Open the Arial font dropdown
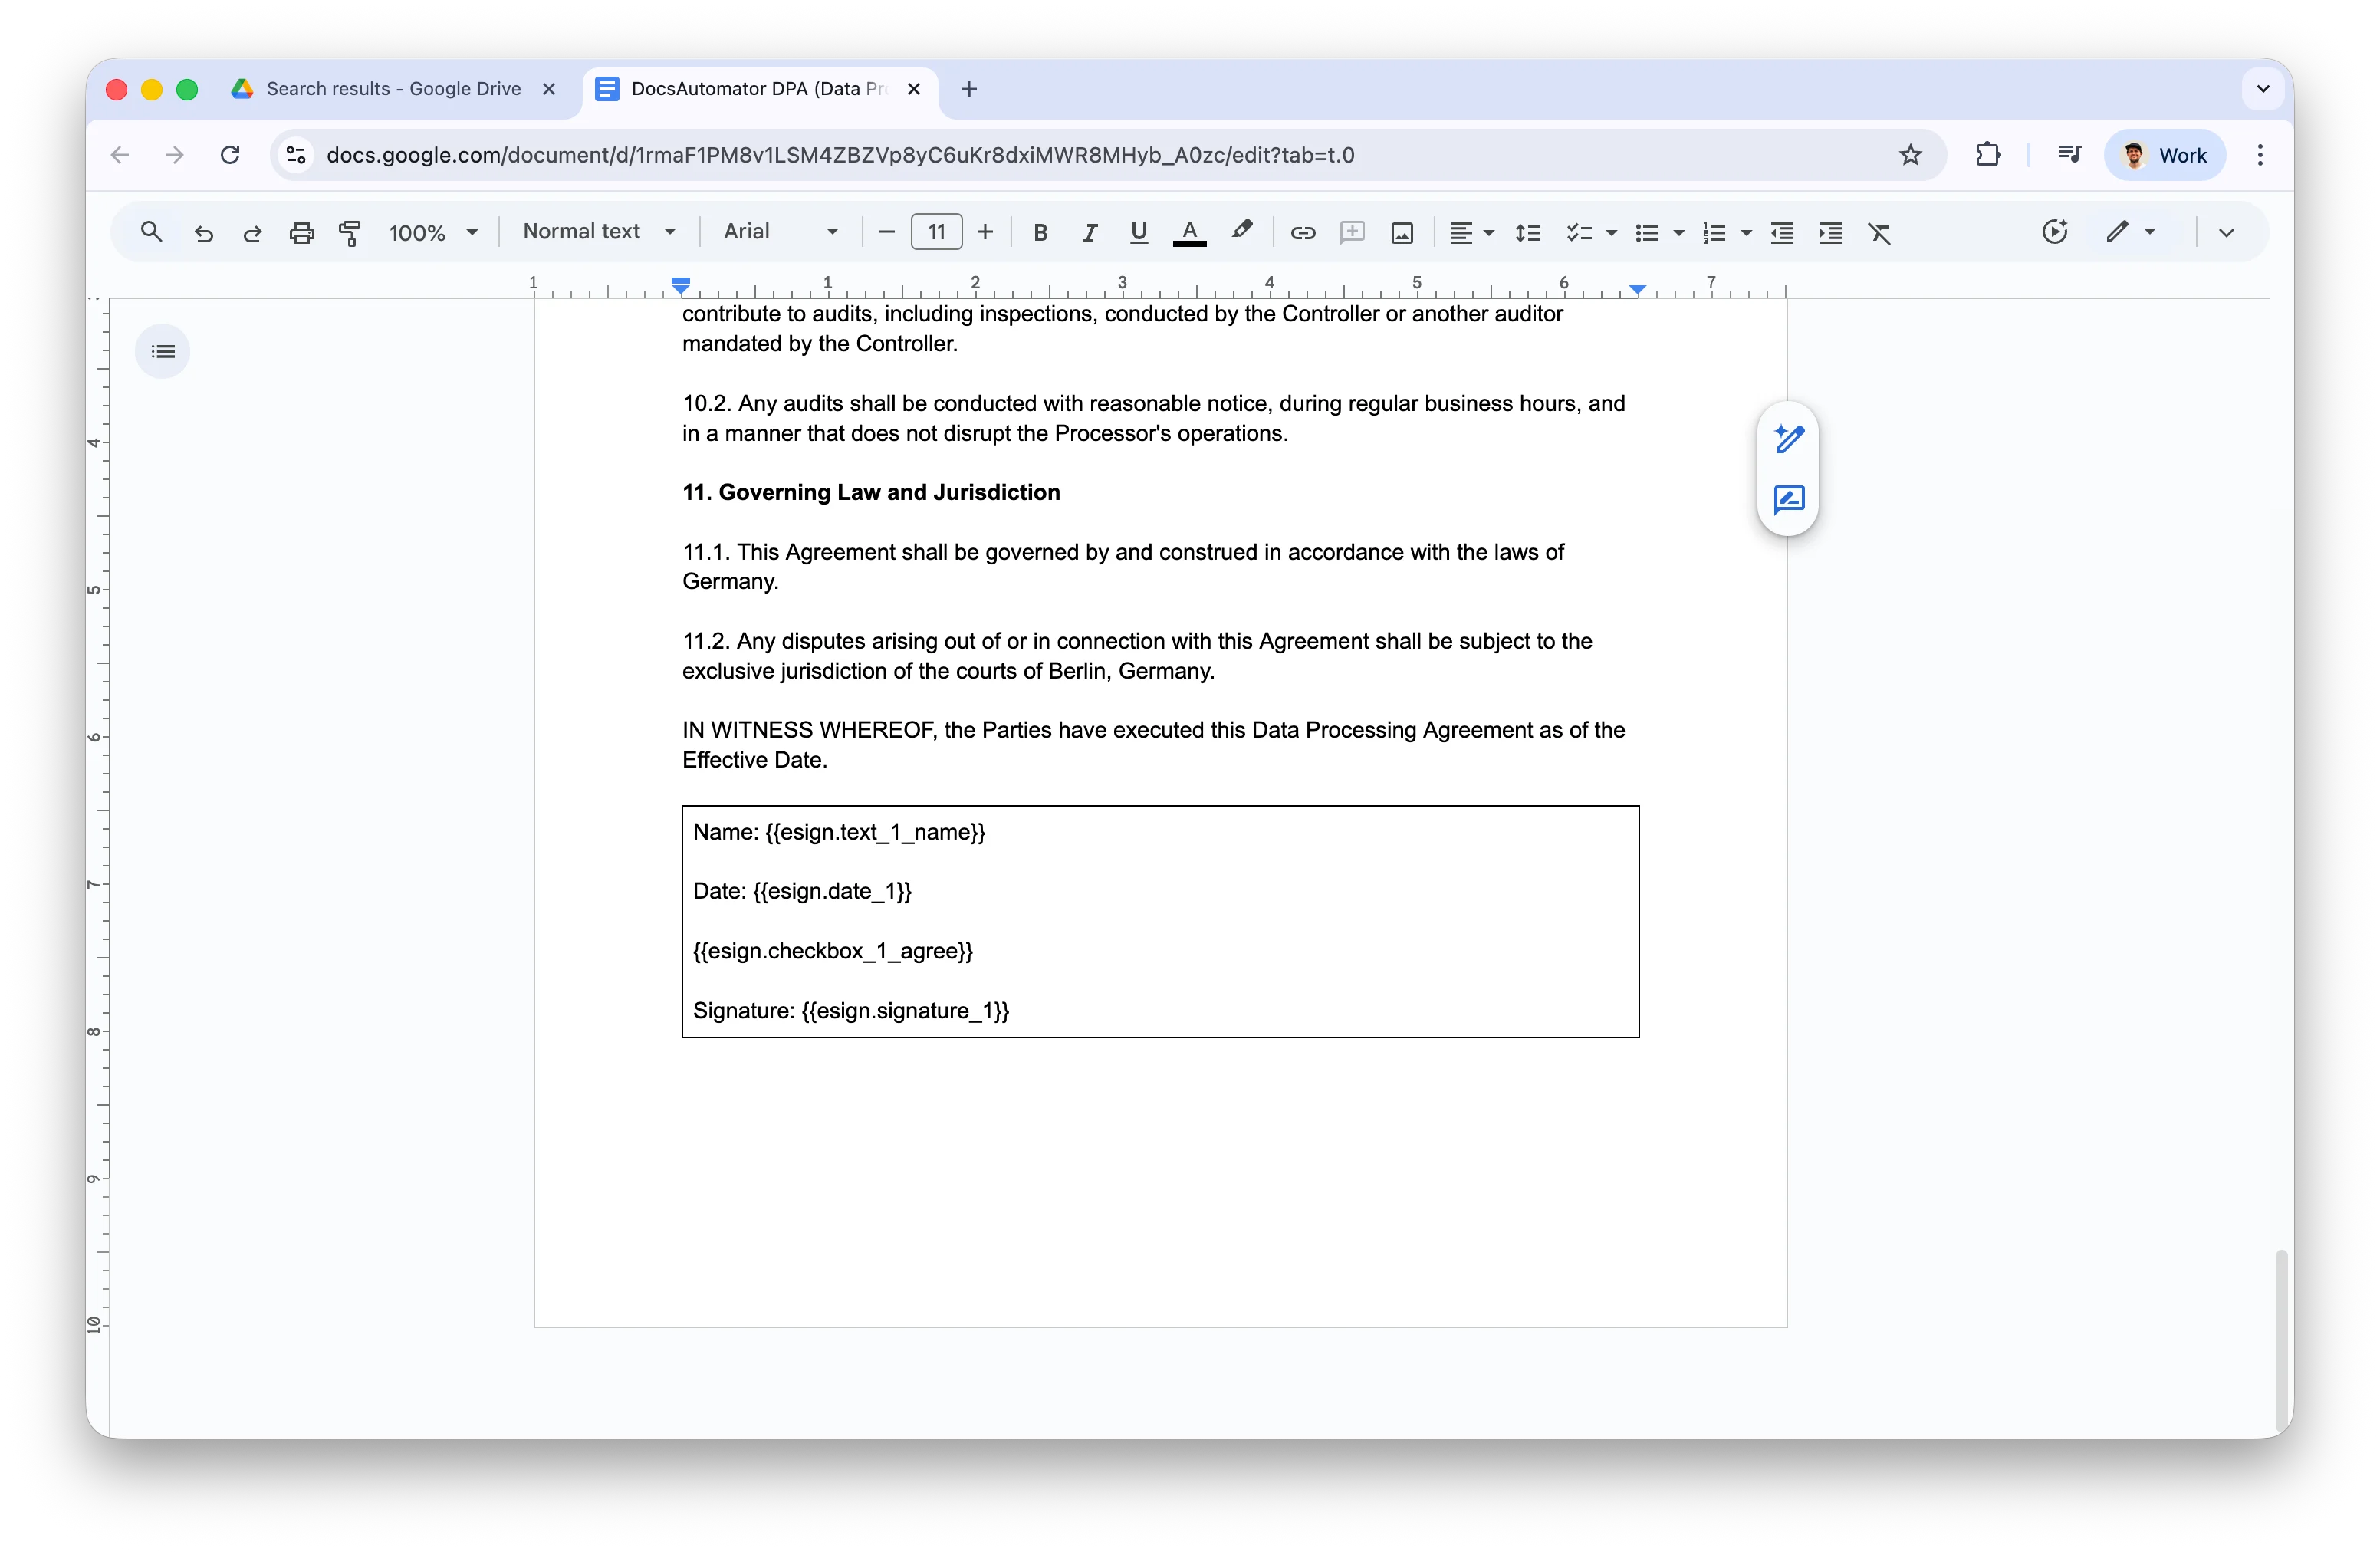The image size is (2380, 1552). coord(780,232)
